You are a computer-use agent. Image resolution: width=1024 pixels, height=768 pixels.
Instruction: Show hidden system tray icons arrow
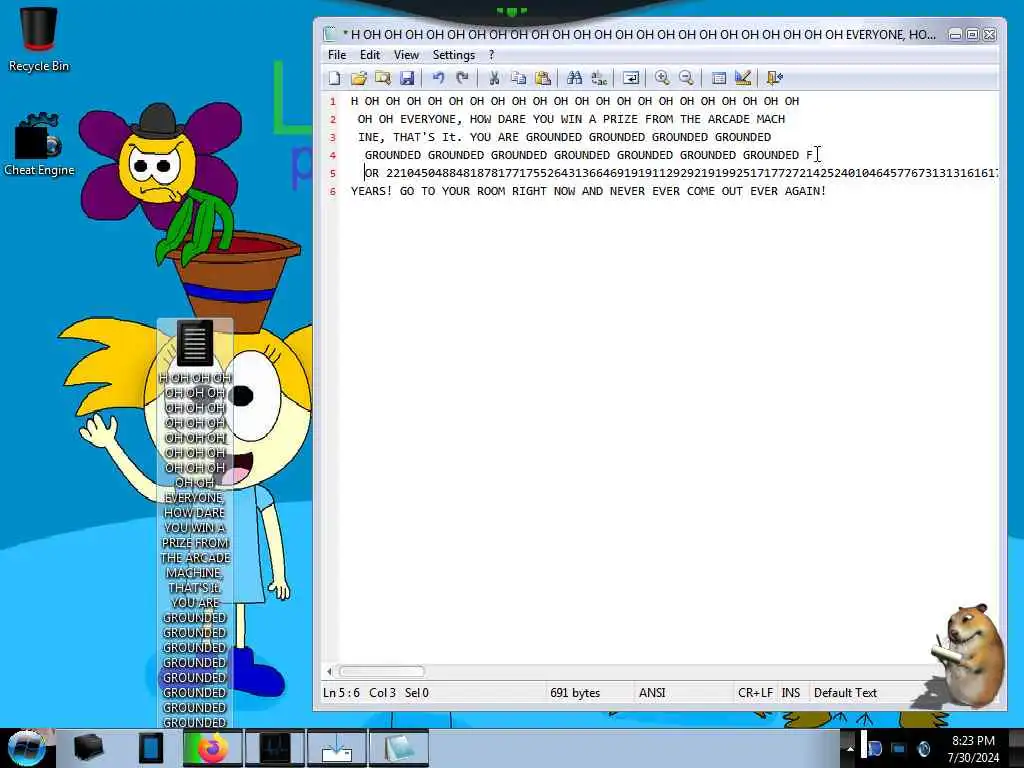click(x=850, y=748)
